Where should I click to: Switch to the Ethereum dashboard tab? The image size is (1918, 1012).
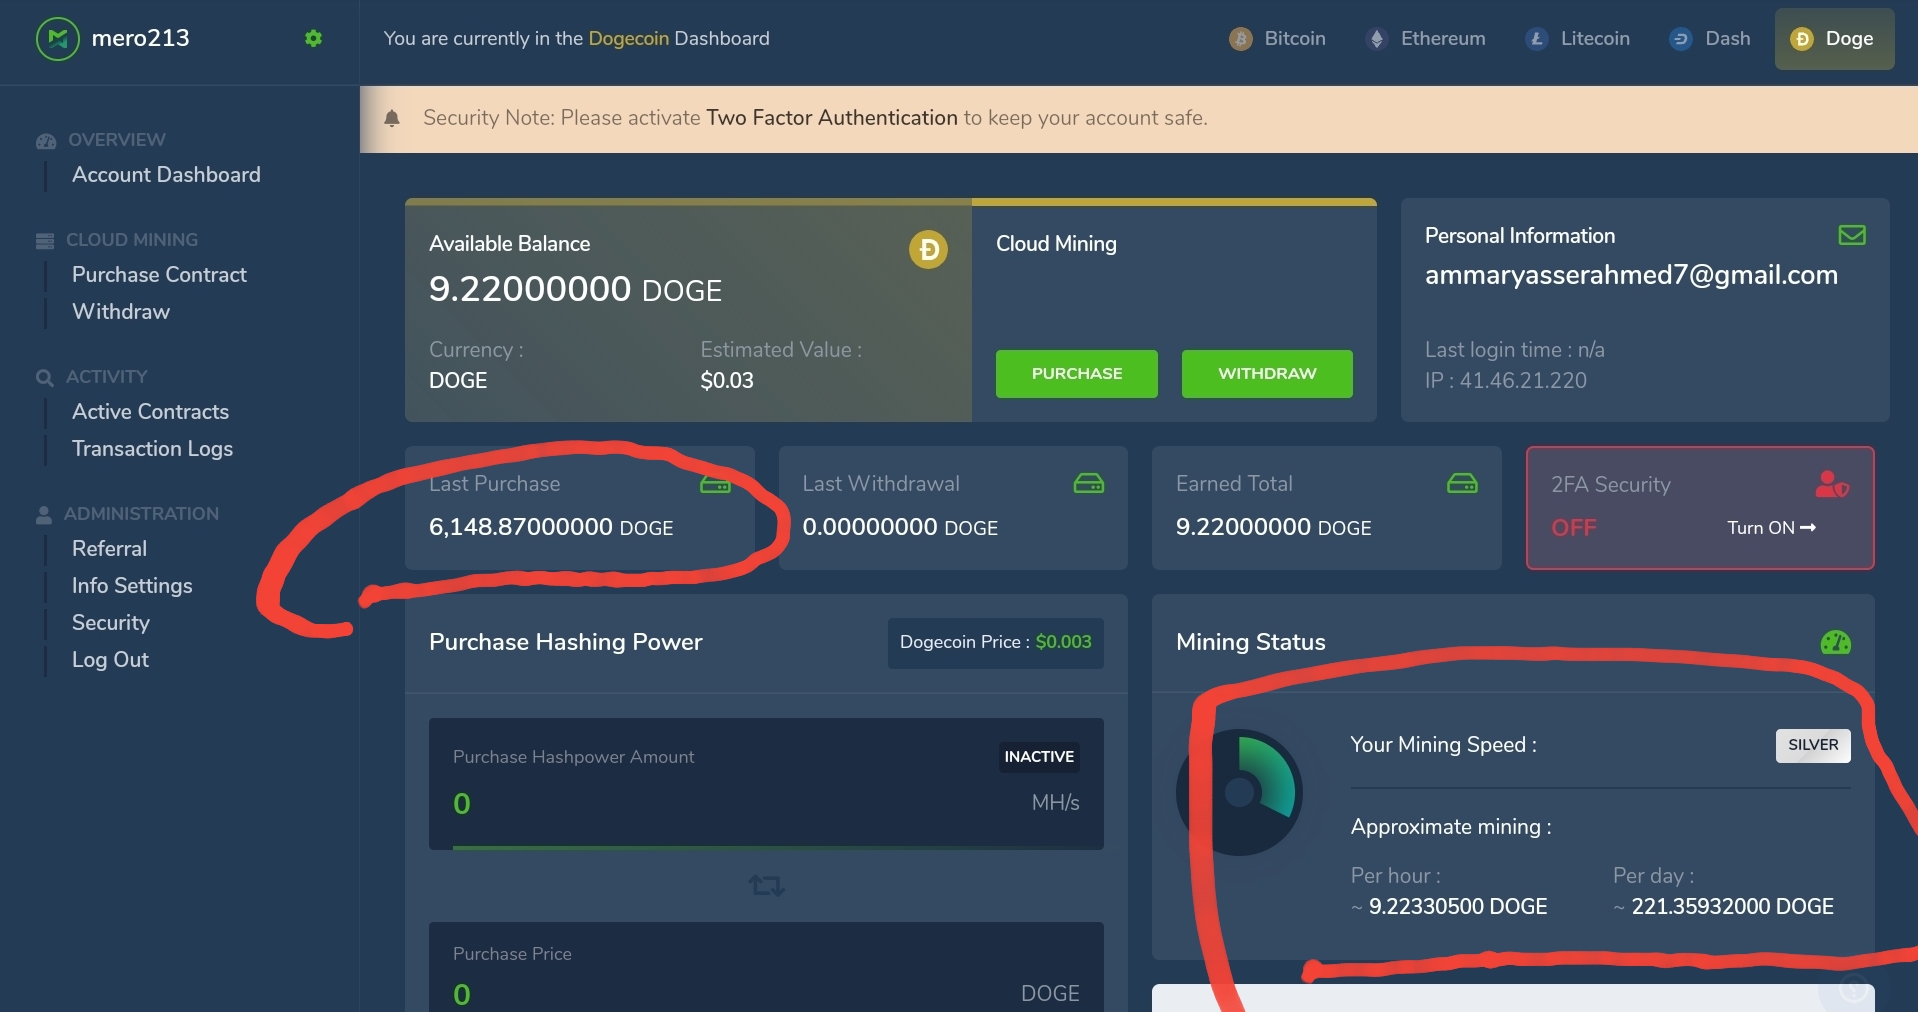[x=1426, y=39]
